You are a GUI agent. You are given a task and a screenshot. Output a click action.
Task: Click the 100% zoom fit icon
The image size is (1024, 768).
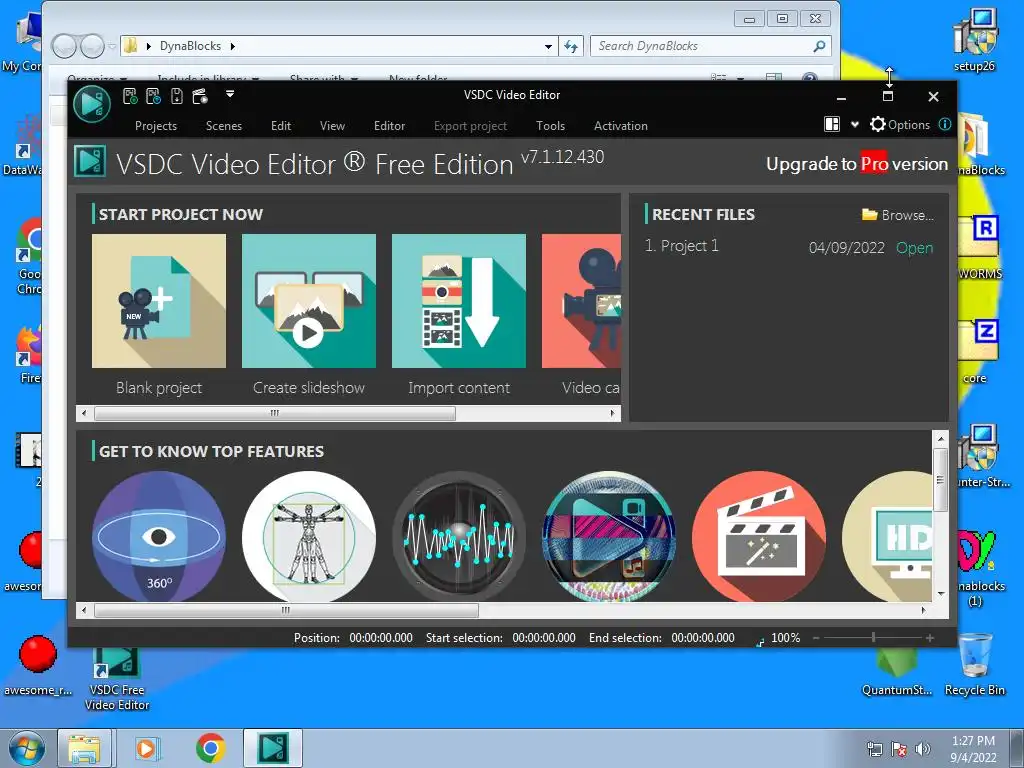point(760,642)
